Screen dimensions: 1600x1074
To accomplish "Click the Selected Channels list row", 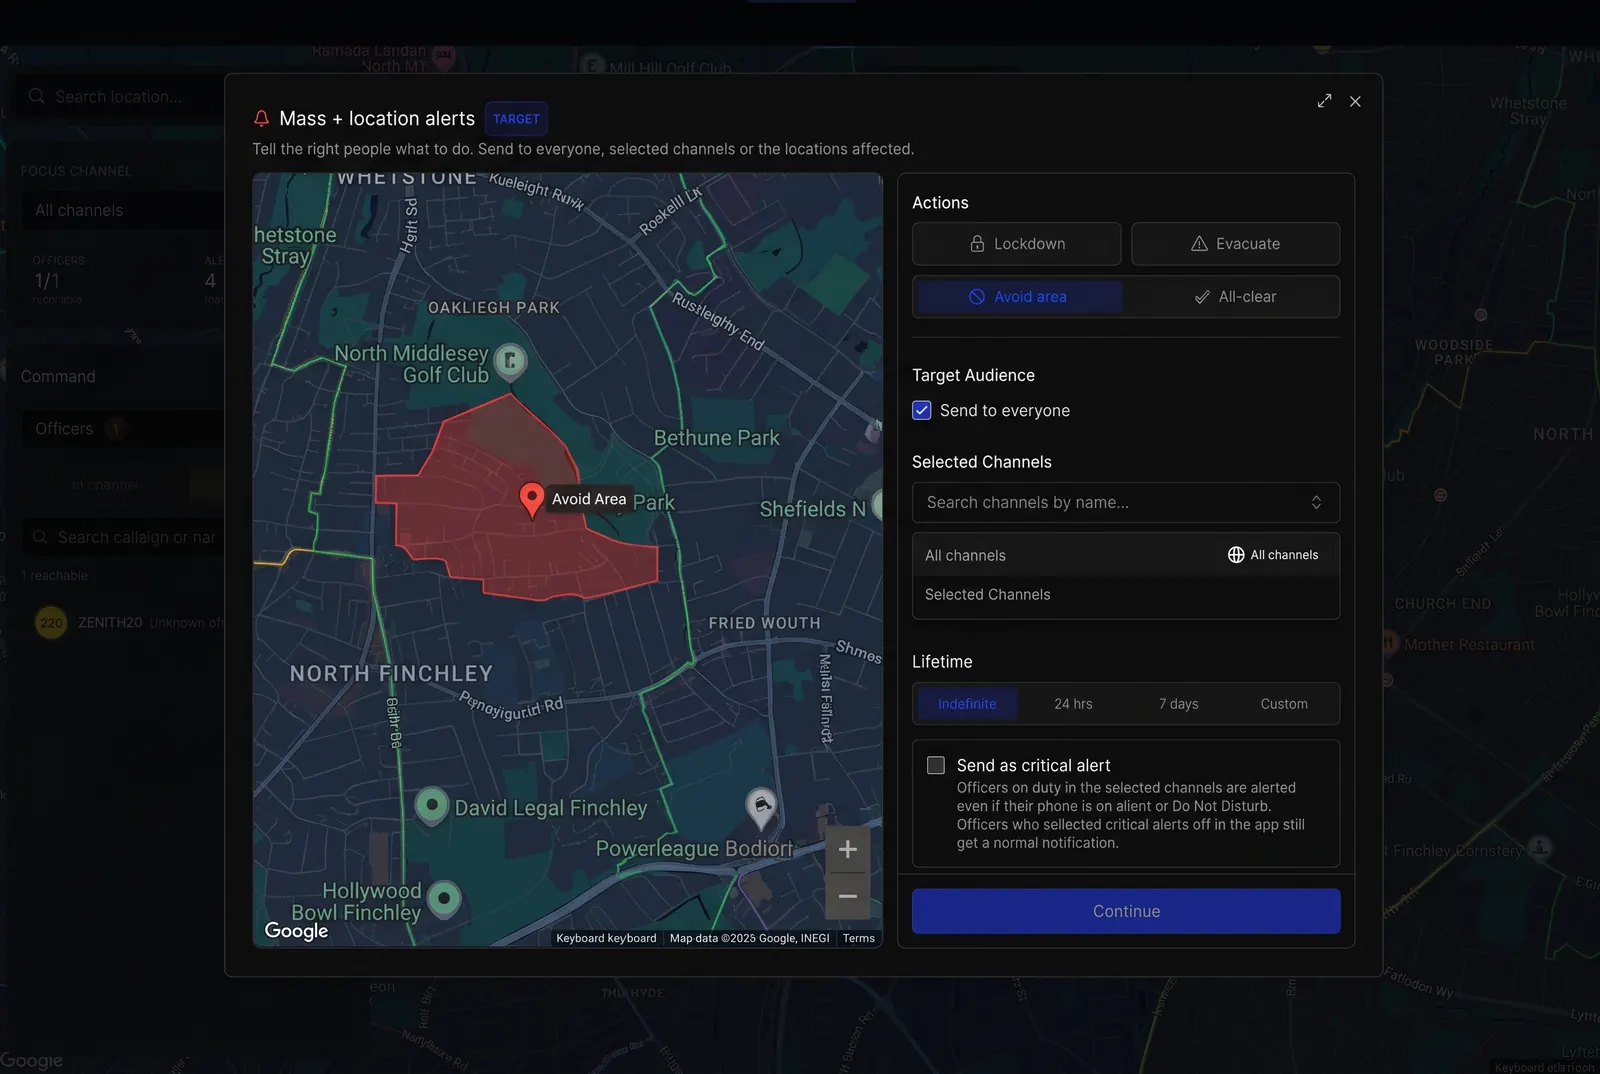I will [1126, 595].
